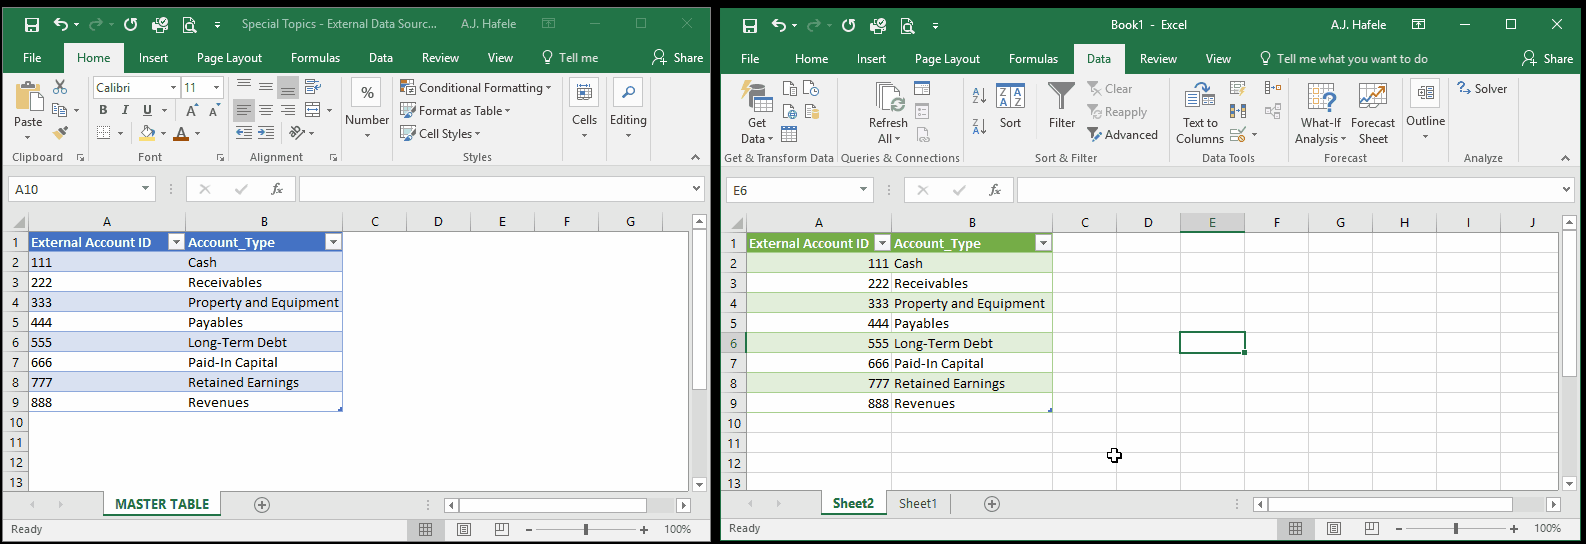This screenshot has width=1586, height=544.
Task: Open Conditional Formatting dropdown
Action: pos(475,87)
